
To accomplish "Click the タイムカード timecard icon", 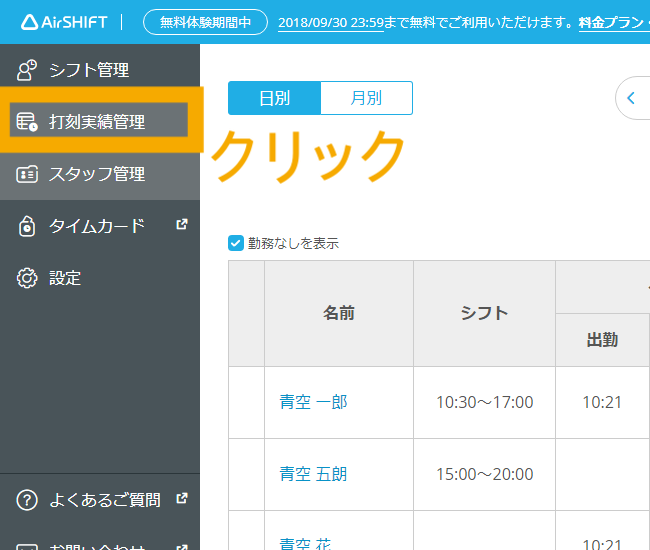I will tap(27, 226).
